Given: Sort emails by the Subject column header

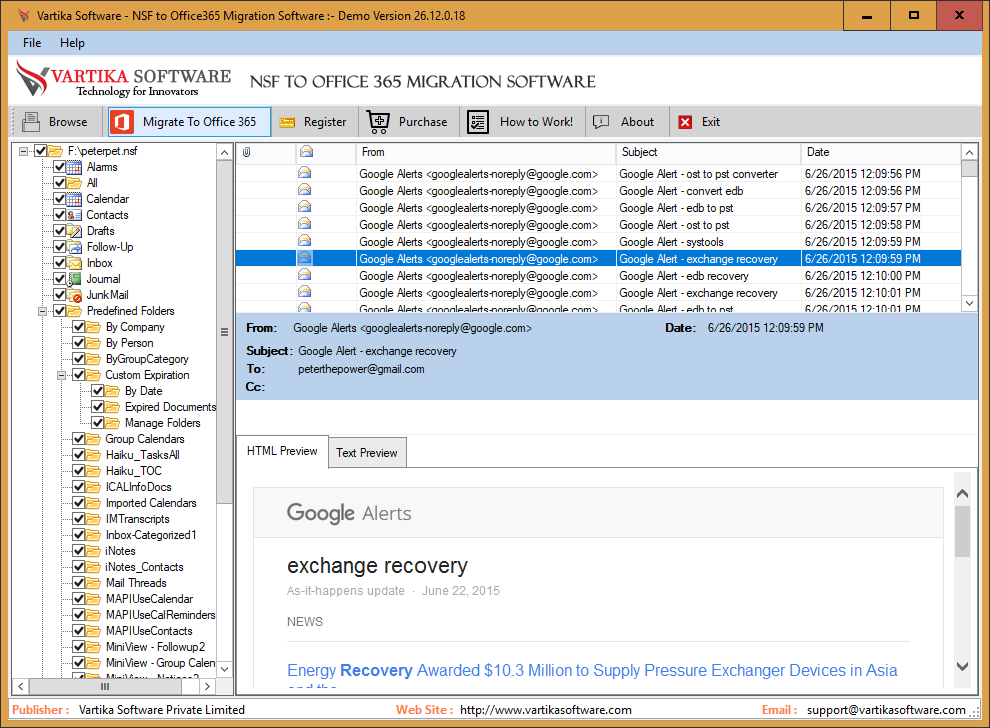Looking at the screenshot, I should (708, 152).
